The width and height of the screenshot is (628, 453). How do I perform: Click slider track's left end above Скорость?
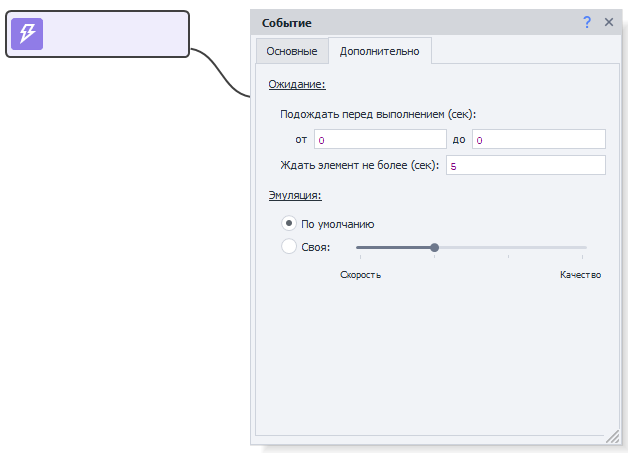pos(360,247)
